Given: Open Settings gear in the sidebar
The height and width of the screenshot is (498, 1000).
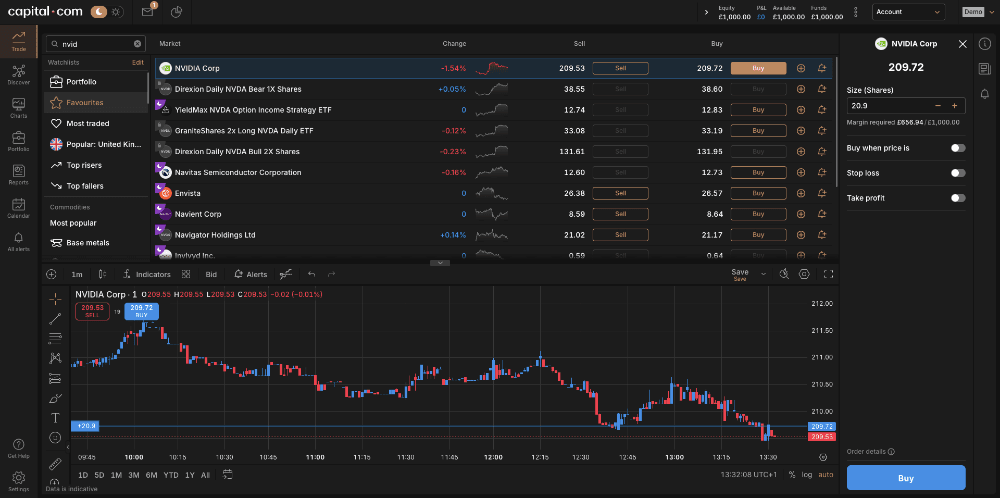Looking at the screenshot, I should (18, 481).
